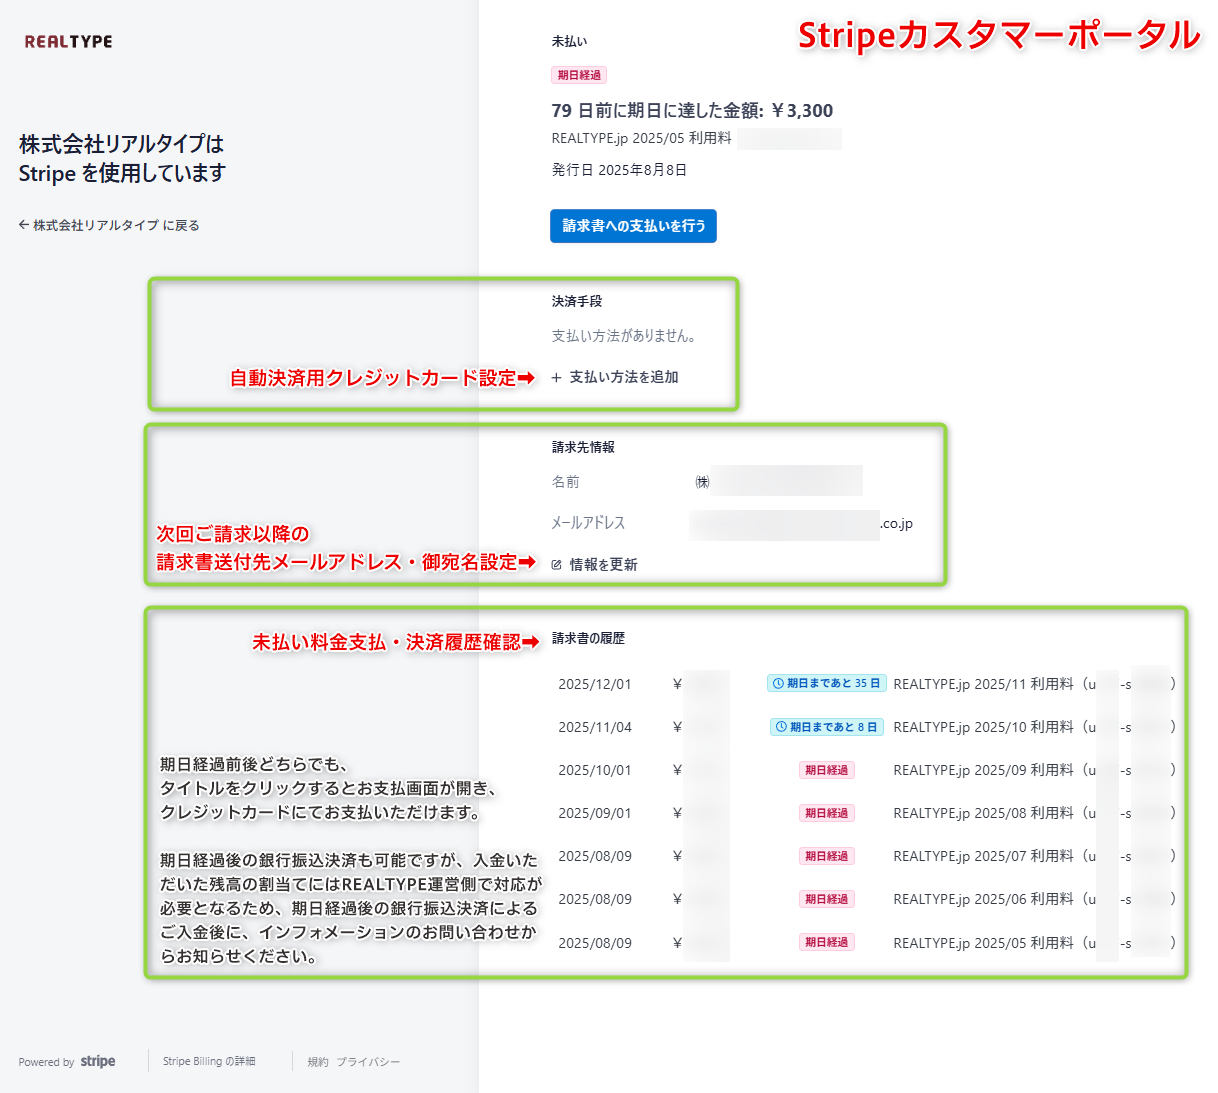Select the 2025/12/01 invoice date row
The width and height of the screenshot is (1218, 1093).
(595, 684)
